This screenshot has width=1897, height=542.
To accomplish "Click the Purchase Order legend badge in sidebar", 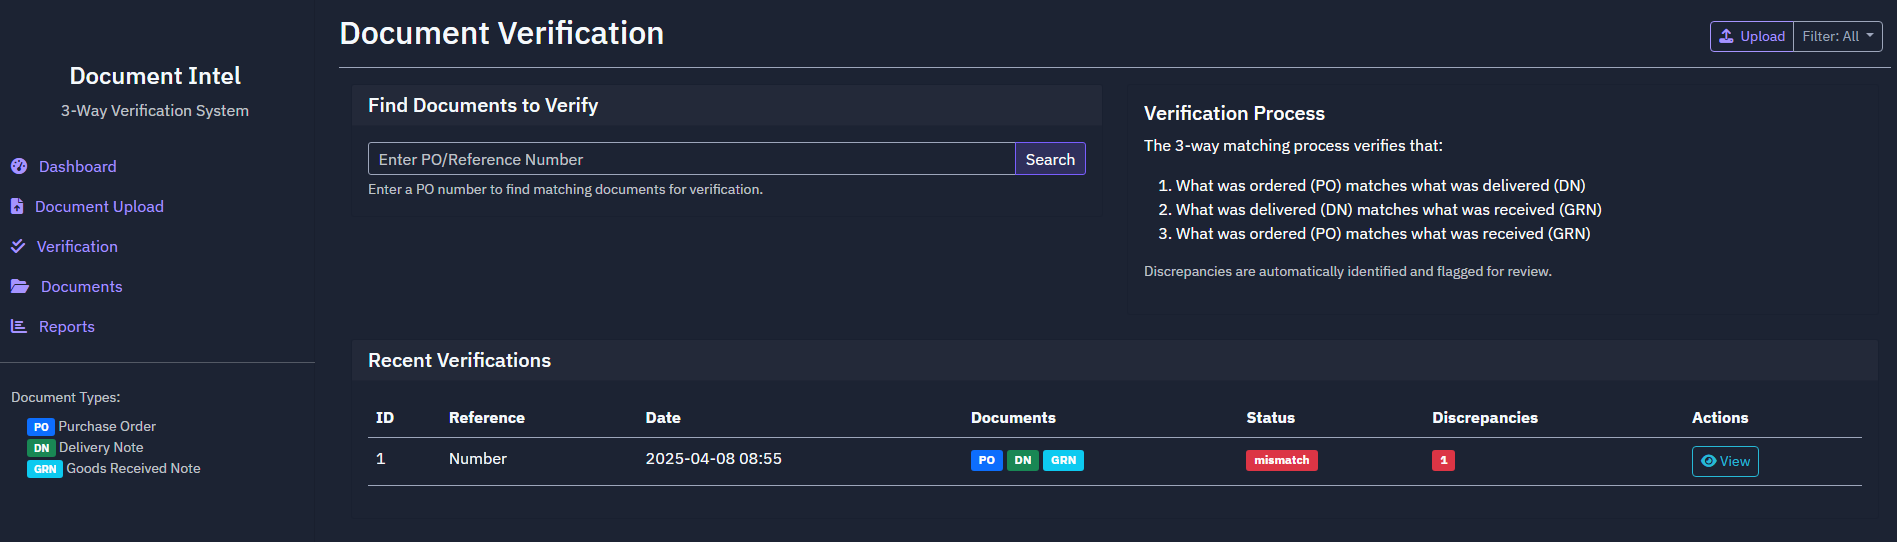I will click(41, 427).
